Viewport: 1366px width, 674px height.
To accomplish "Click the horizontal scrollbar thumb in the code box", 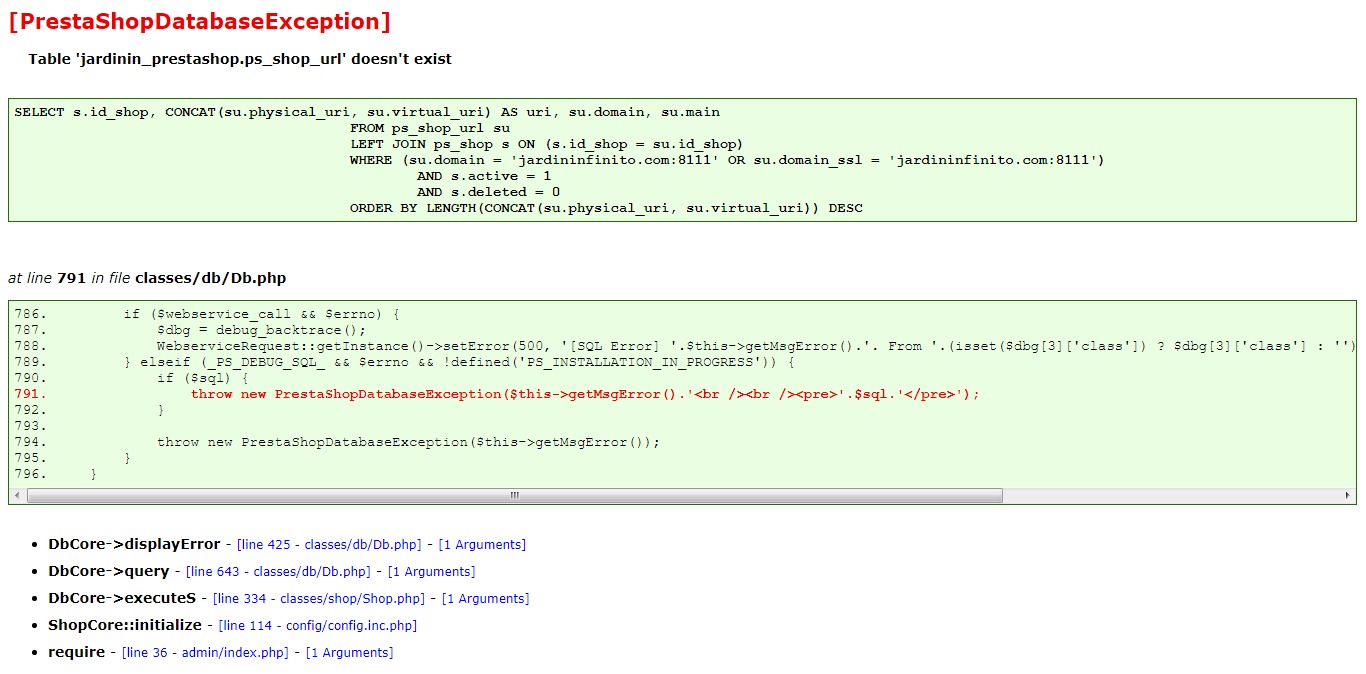I will coord(515,495).
